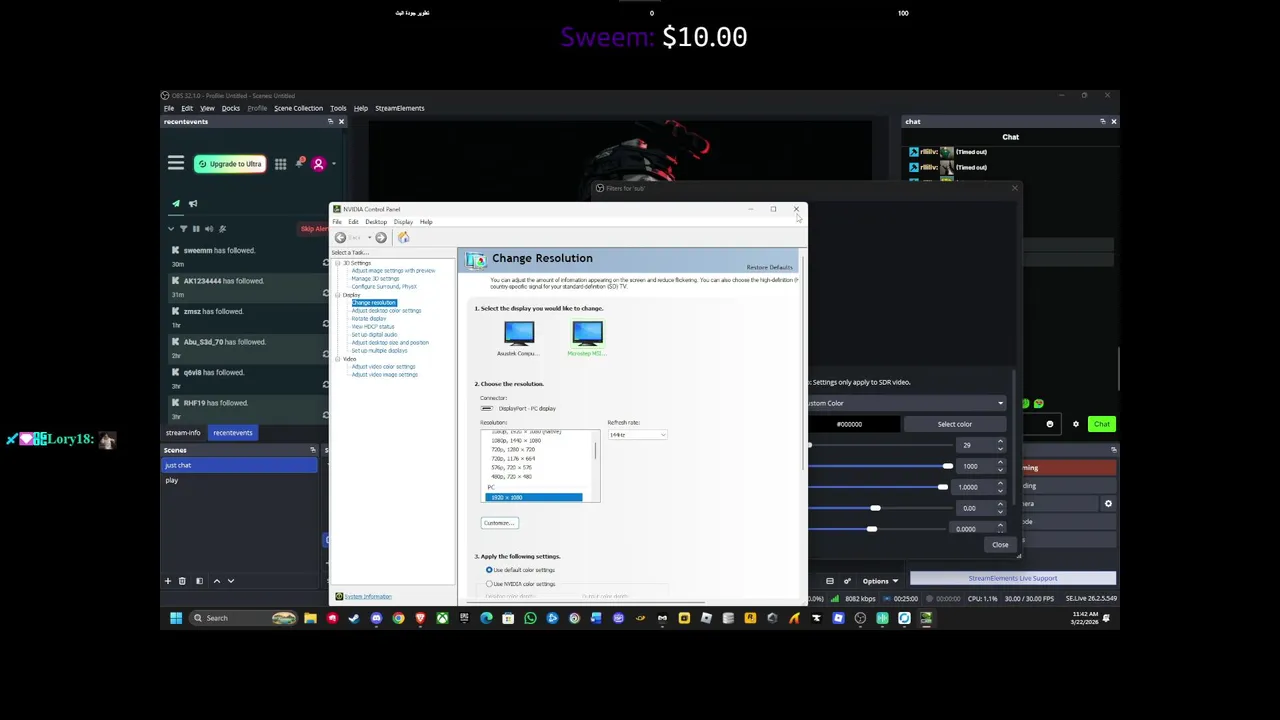Click NVIDIA Control Panel Forward arrow
Screen dimensions: 1280x720
tap(381, 238)
